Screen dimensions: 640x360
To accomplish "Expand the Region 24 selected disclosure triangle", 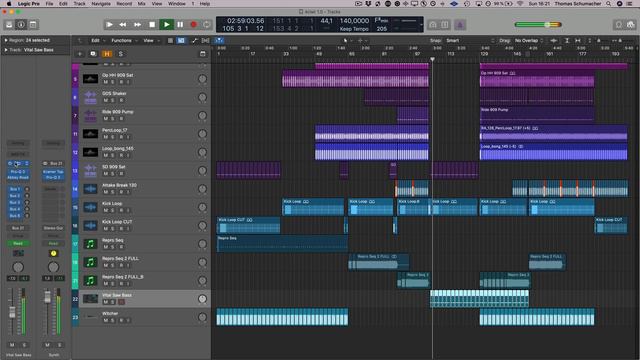I will [x=6, y=40].
